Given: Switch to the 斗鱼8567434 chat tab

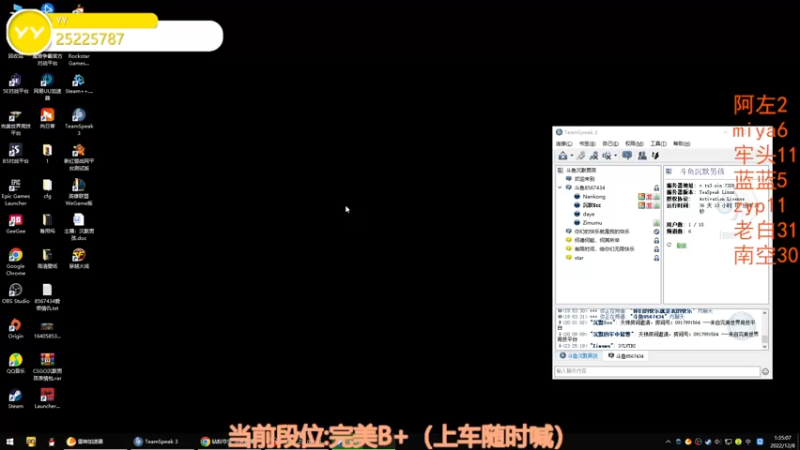Looking at the screenshot, I should [626, 356].
